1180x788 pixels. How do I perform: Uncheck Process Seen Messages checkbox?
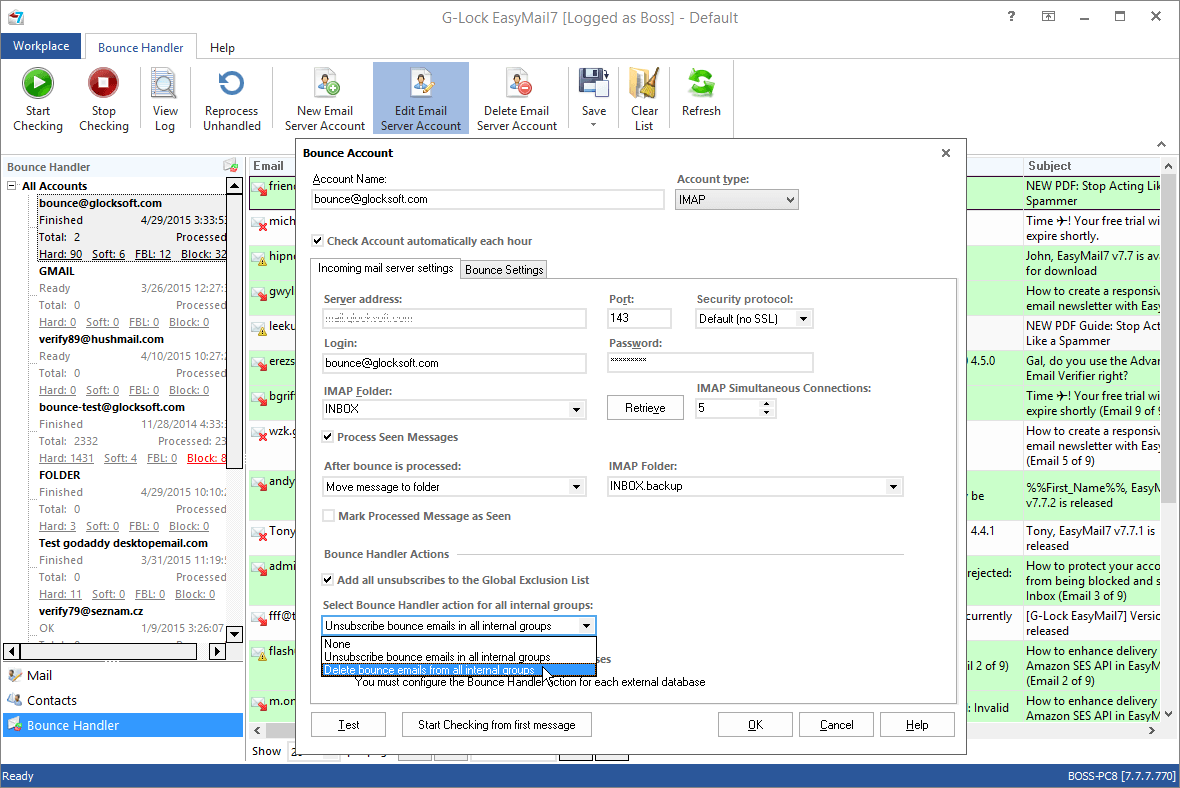pyautogui.click(x=328, y=437)
